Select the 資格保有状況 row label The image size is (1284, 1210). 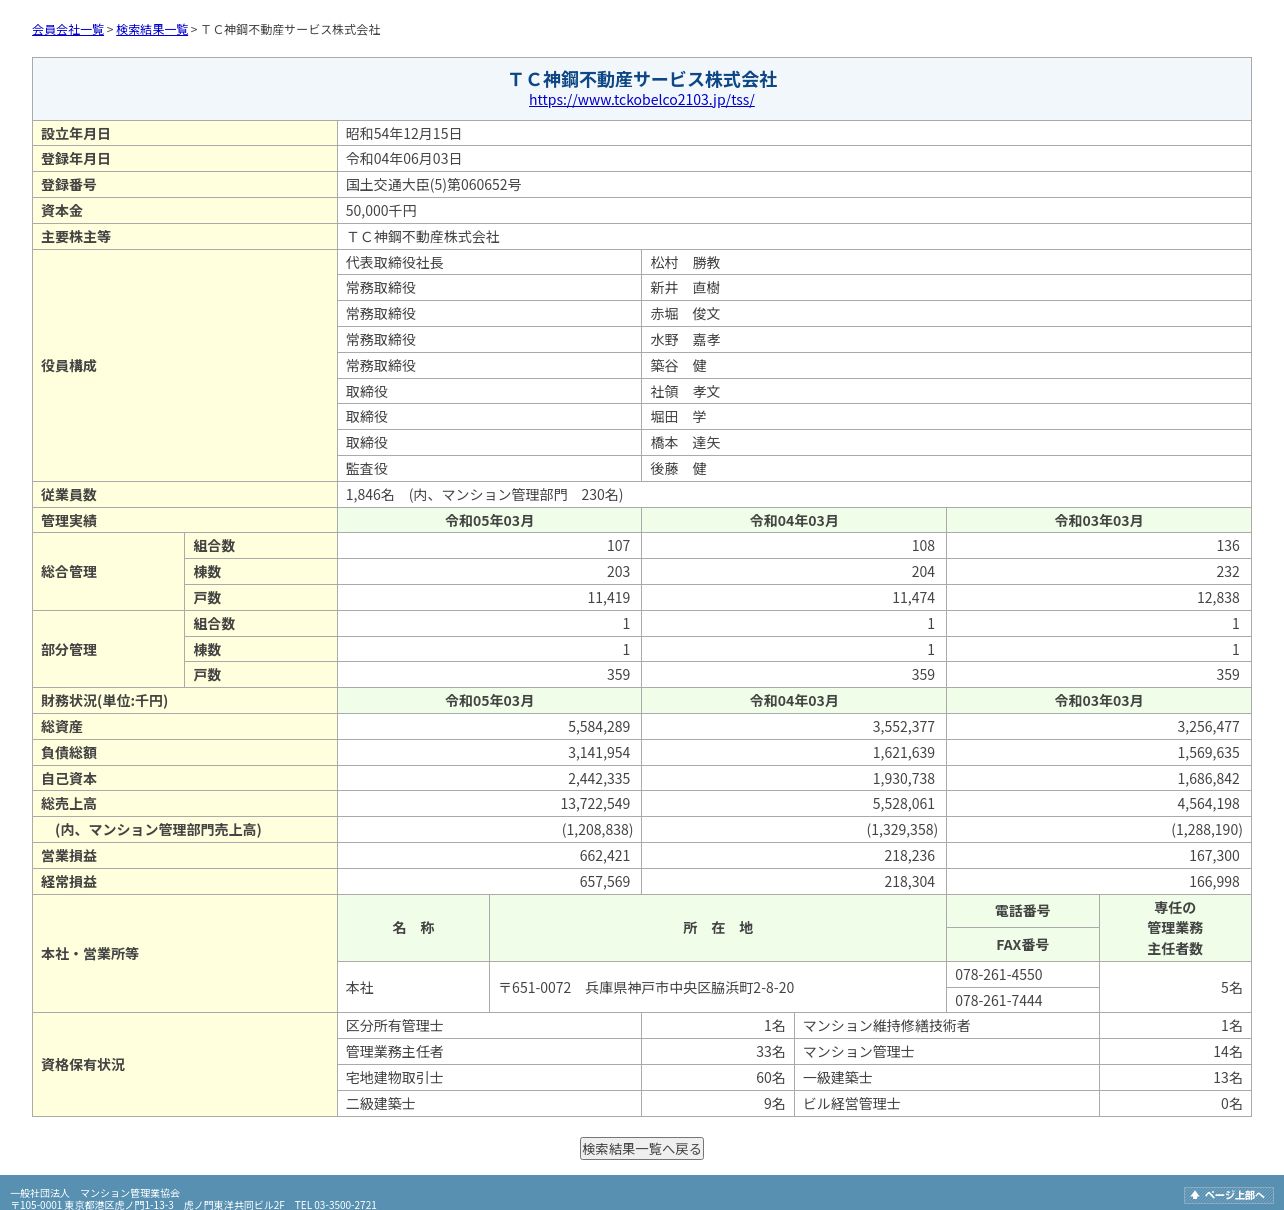(x=83, y=1065)
